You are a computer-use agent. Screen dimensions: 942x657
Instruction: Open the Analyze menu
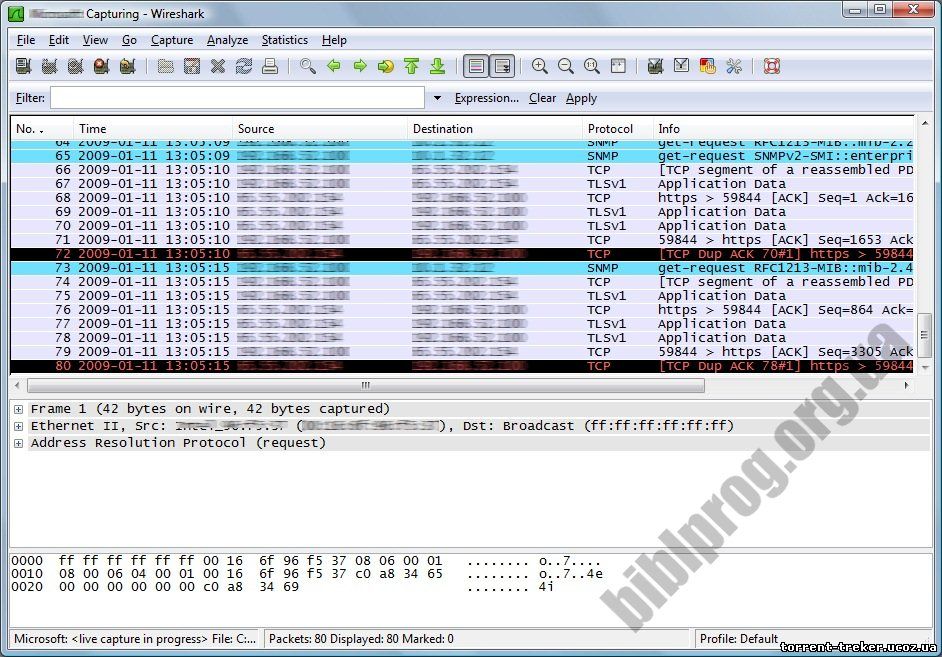(227, 40)
